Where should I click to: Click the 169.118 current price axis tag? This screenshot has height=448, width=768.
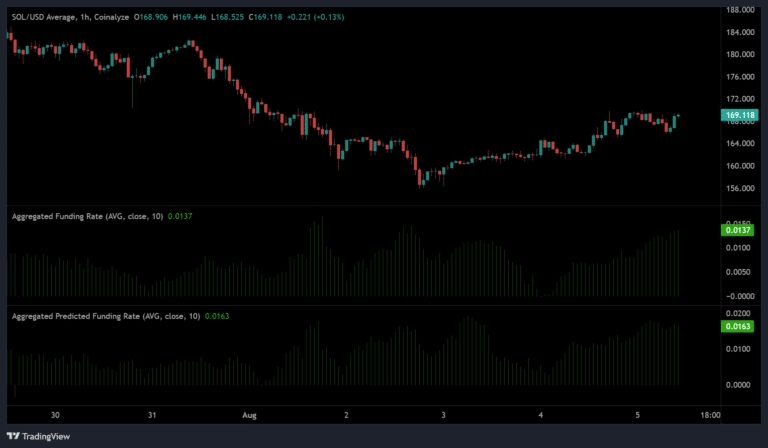click(x=738, y=116)
